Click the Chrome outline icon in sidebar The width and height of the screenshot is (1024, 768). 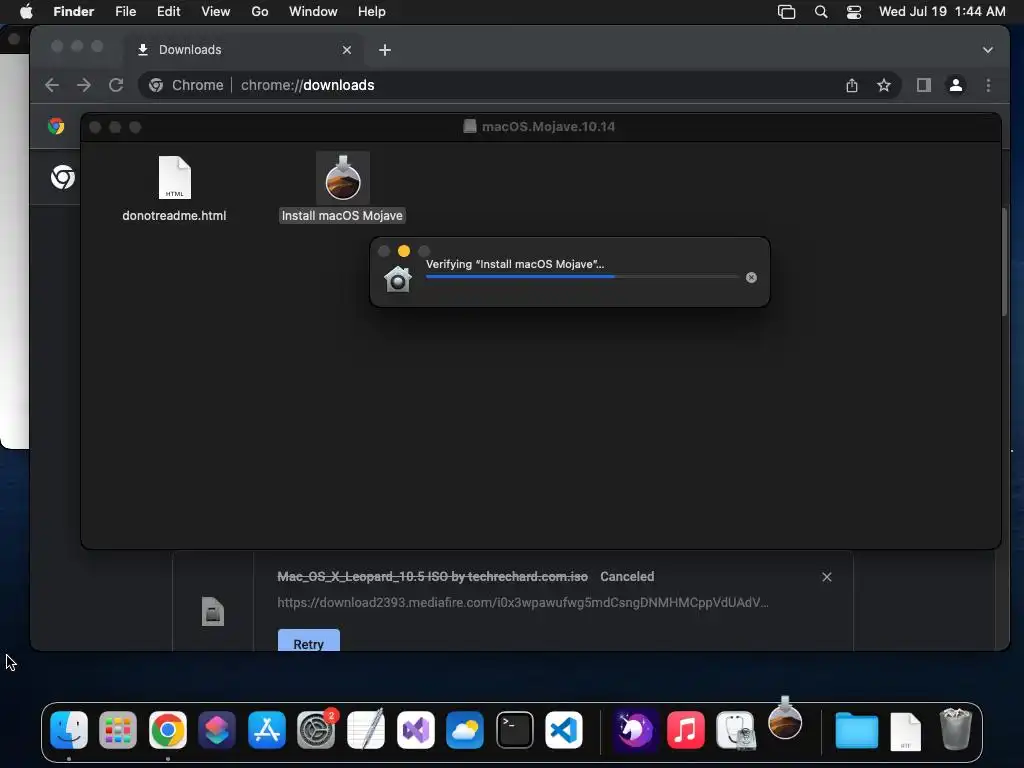point(63,177)
